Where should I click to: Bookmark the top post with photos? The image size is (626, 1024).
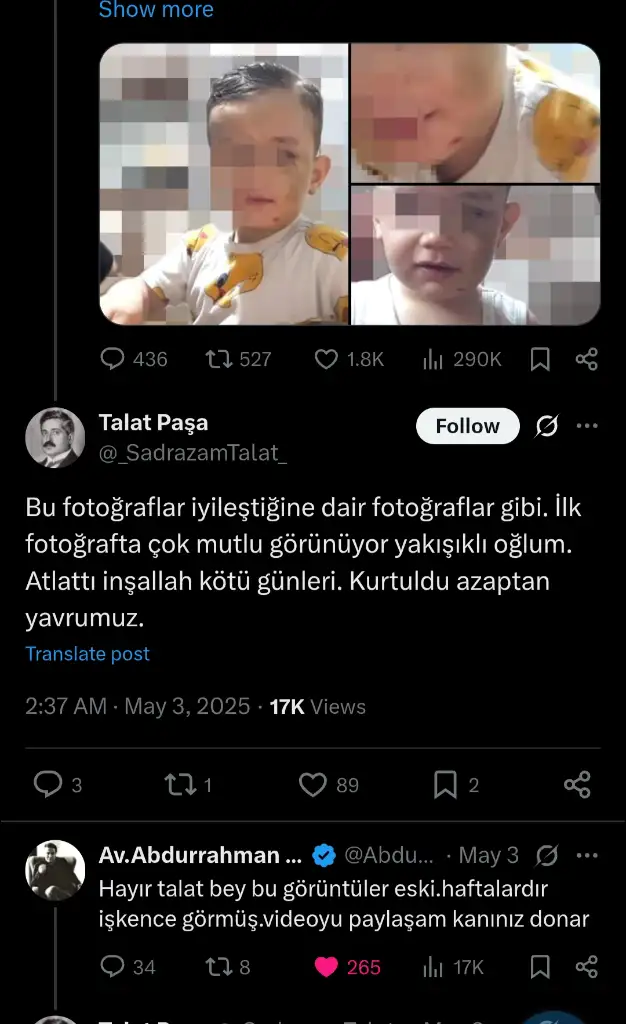540,359
